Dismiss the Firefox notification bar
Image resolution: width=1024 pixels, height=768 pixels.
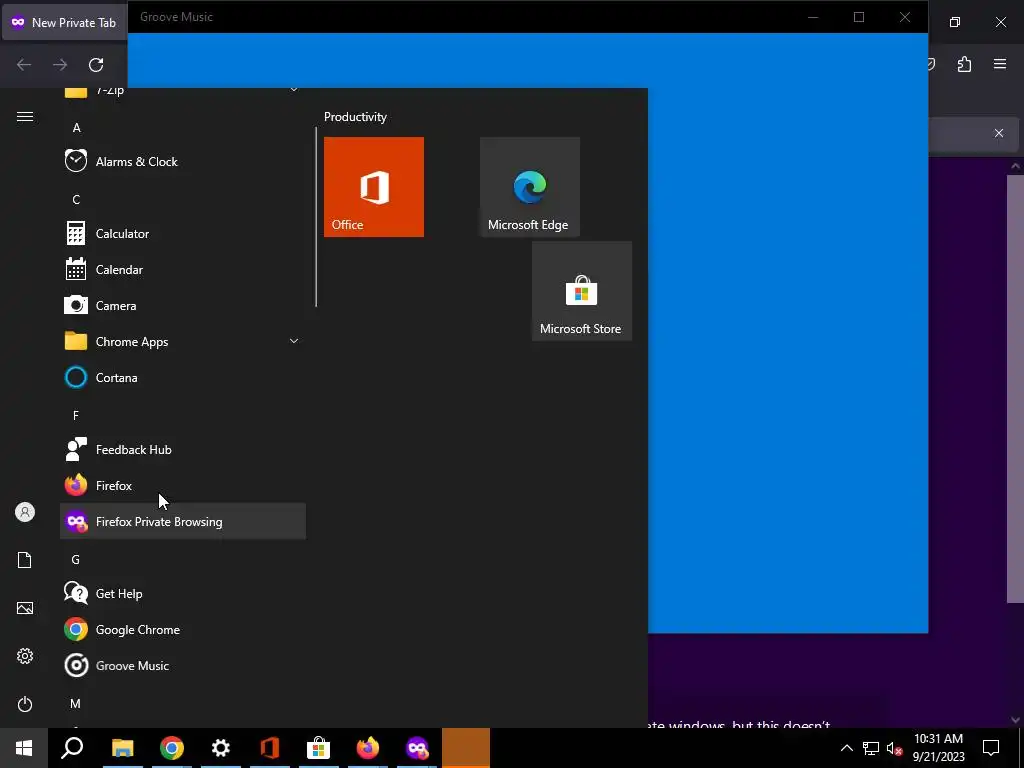click(x=999, y=133)
